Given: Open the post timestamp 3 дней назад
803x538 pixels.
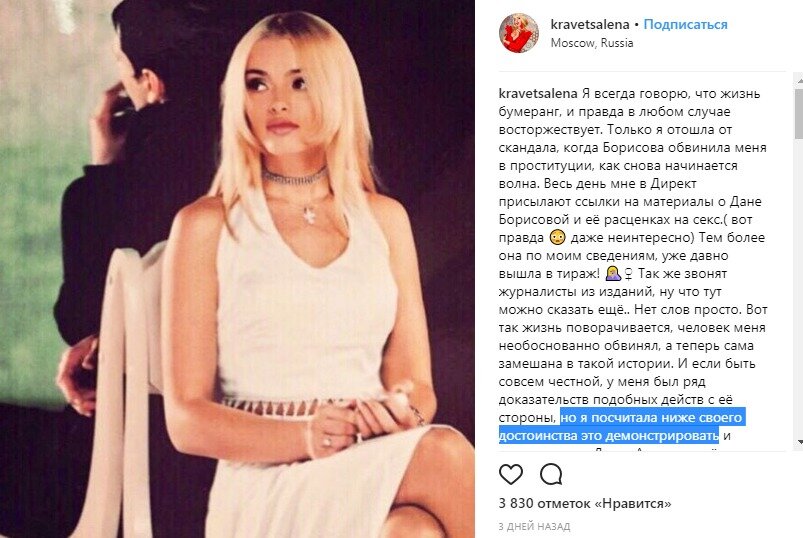Looking at the screenshot, I should click(534, 526).
